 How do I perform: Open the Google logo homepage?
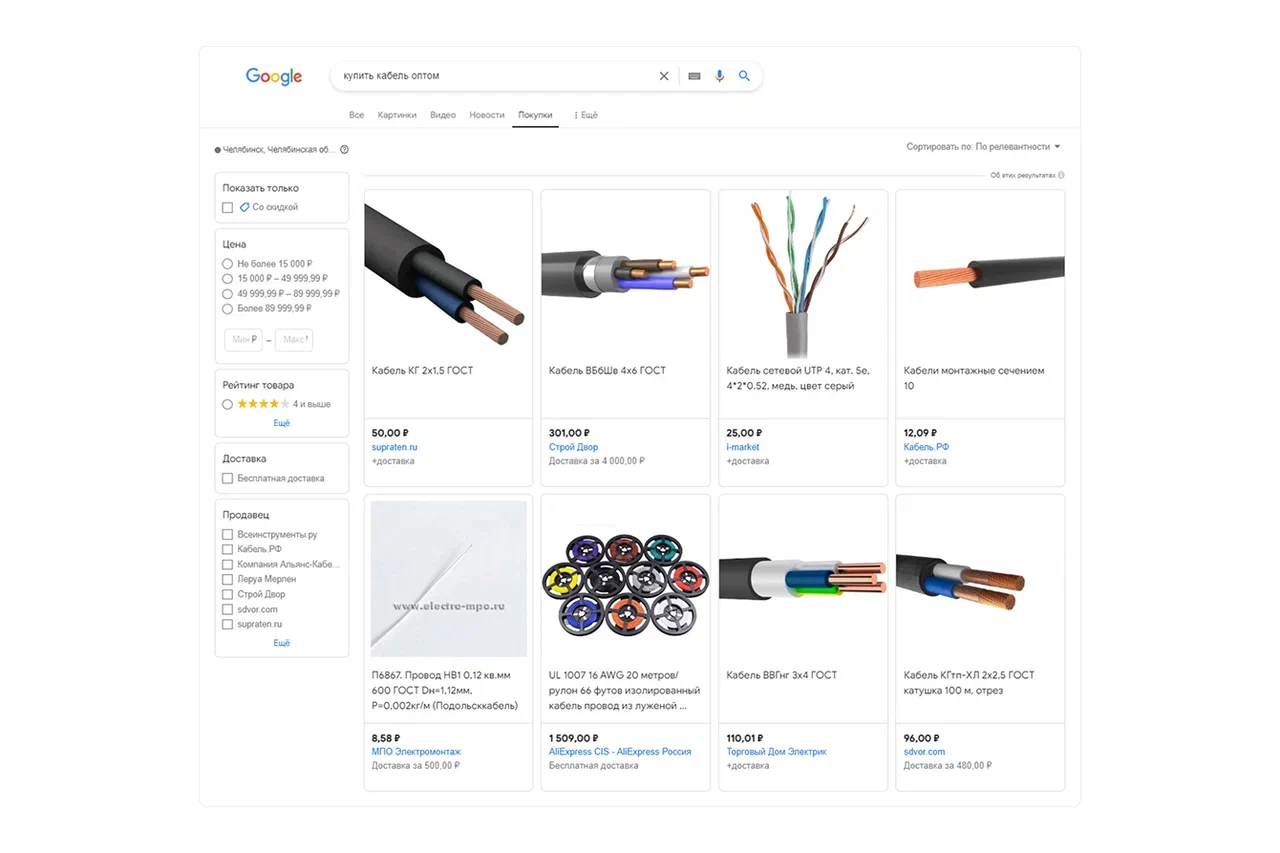pos(274,77)
